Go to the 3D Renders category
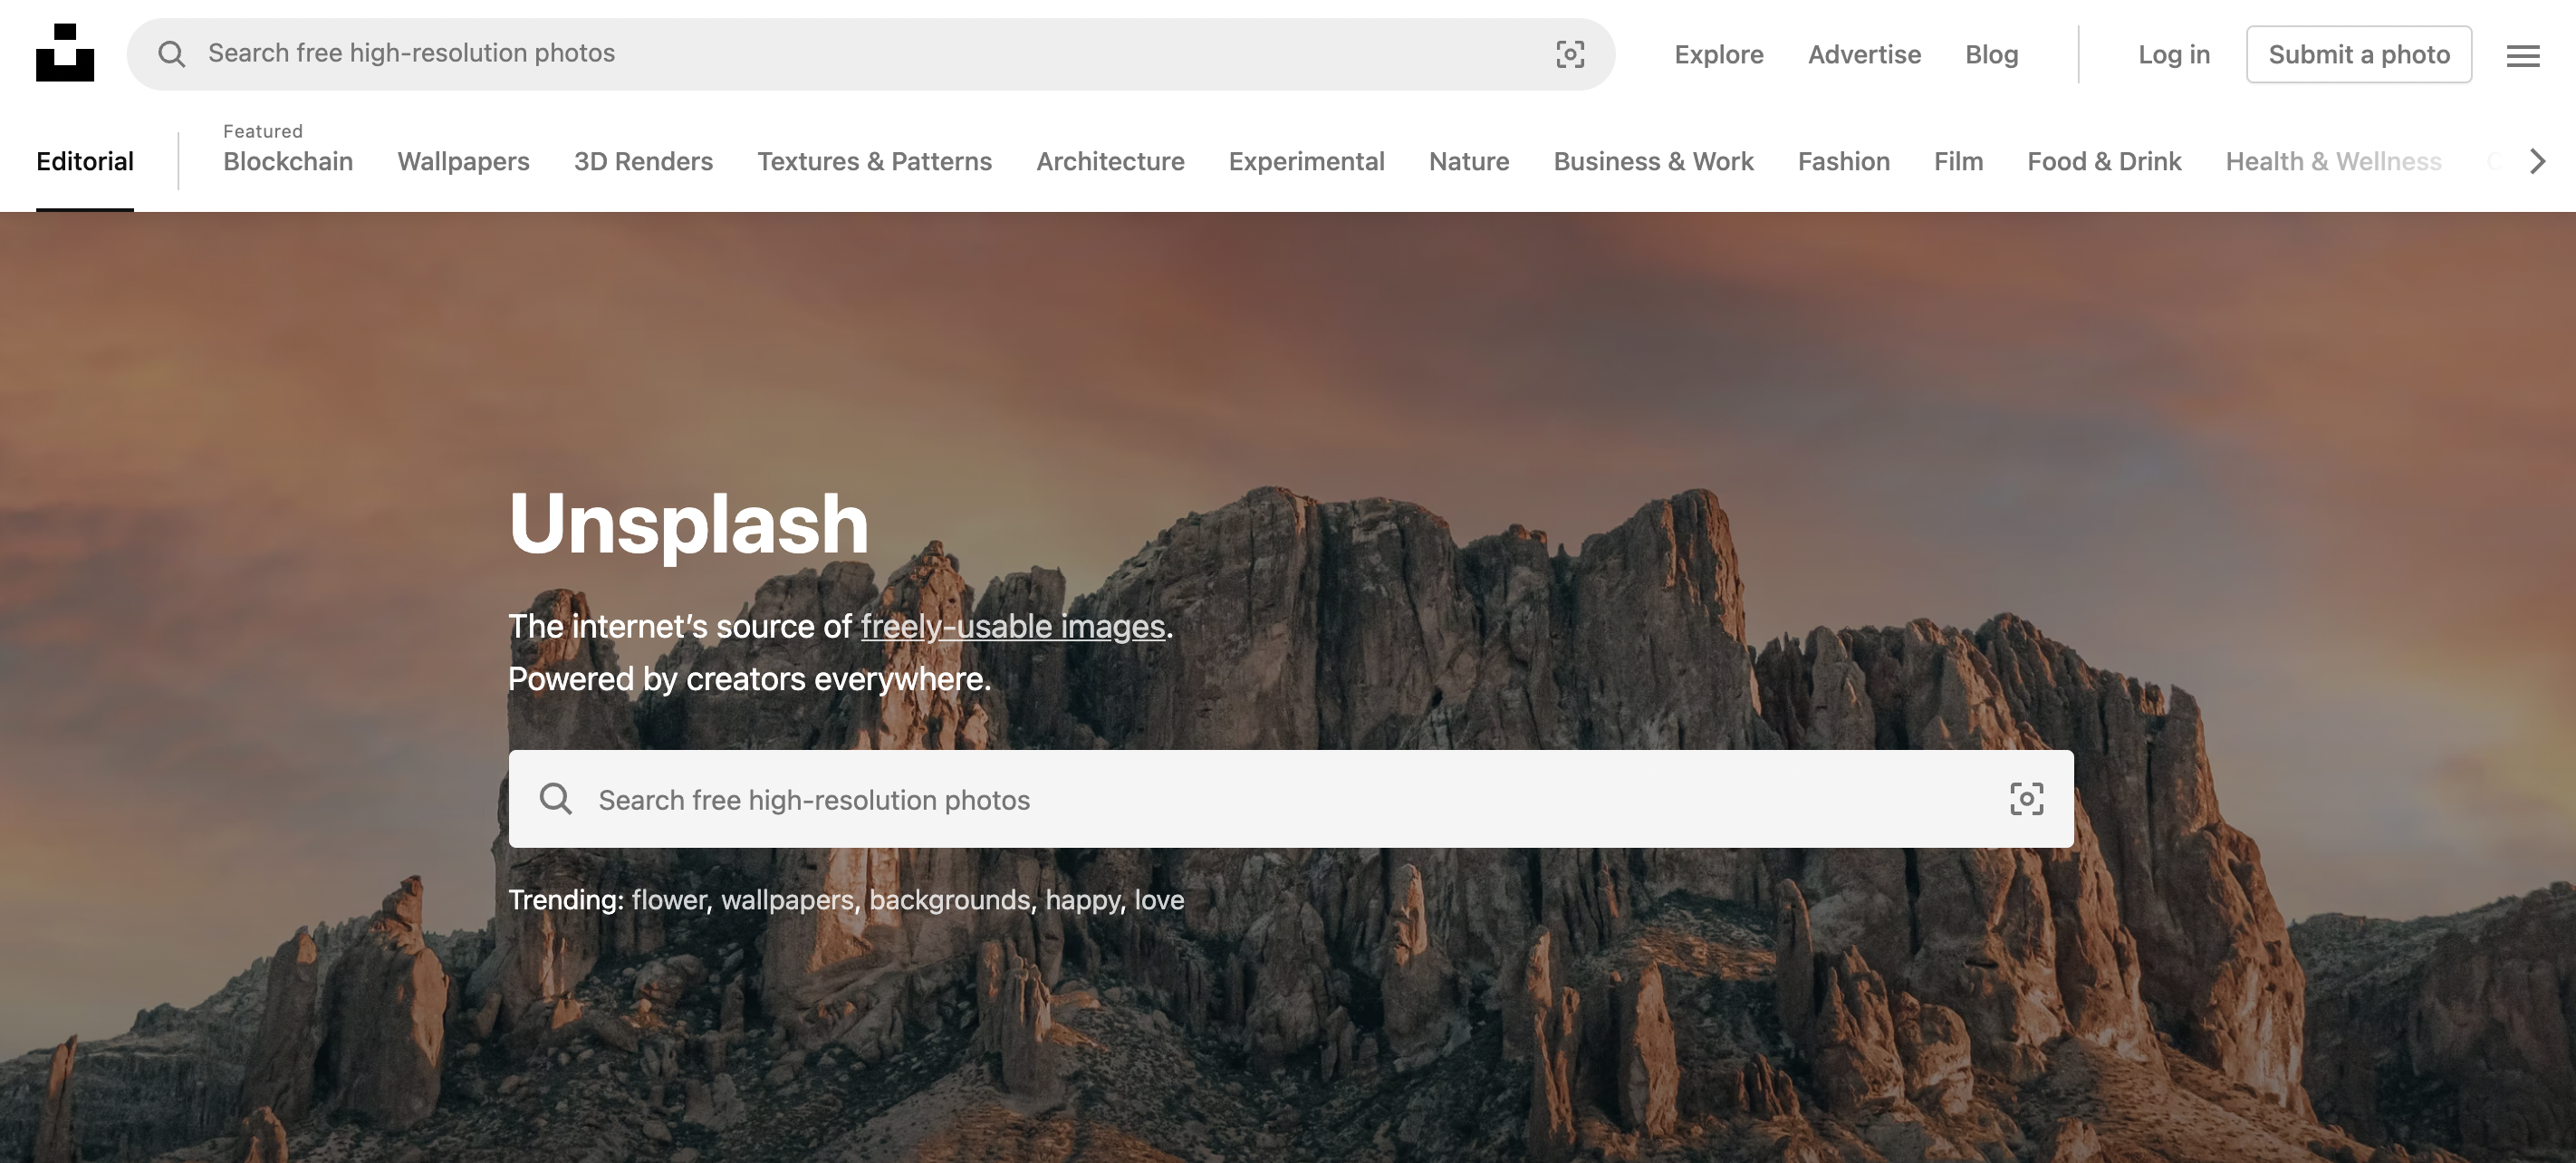The width and height of the screenshot is (2576, 1163). click(643, 161)
